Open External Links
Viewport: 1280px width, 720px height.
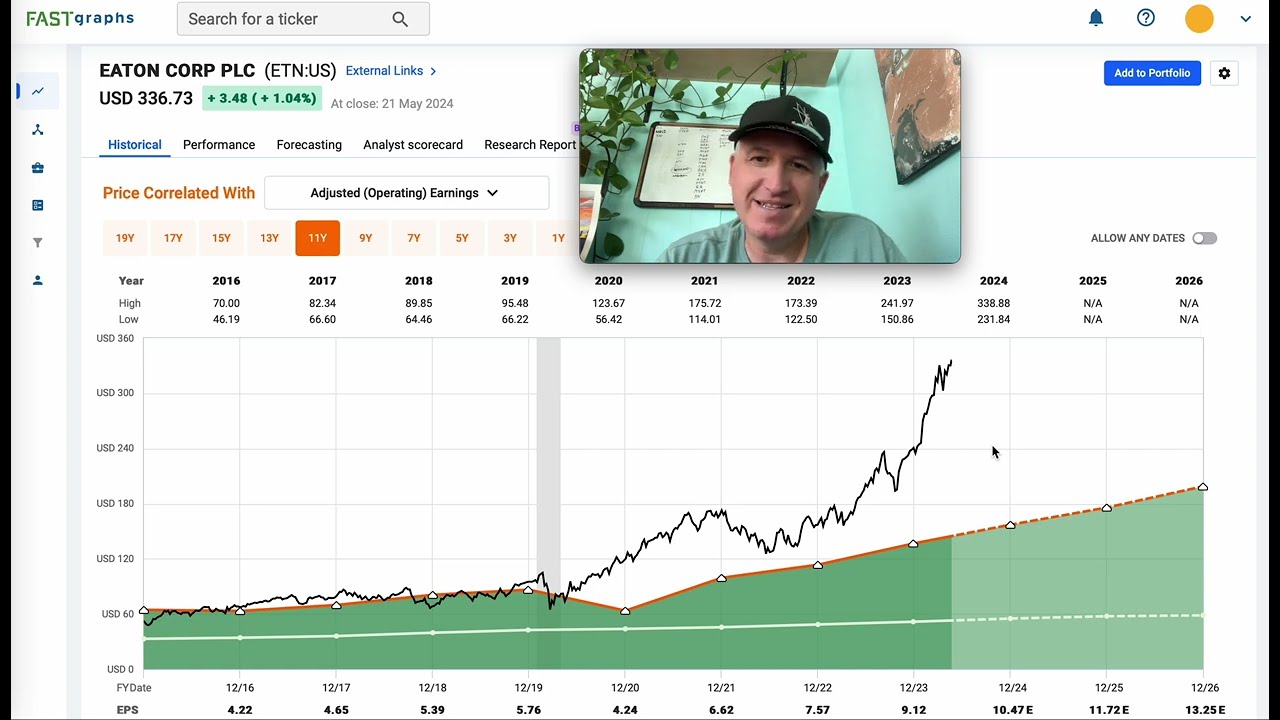[x=391, y=71]
